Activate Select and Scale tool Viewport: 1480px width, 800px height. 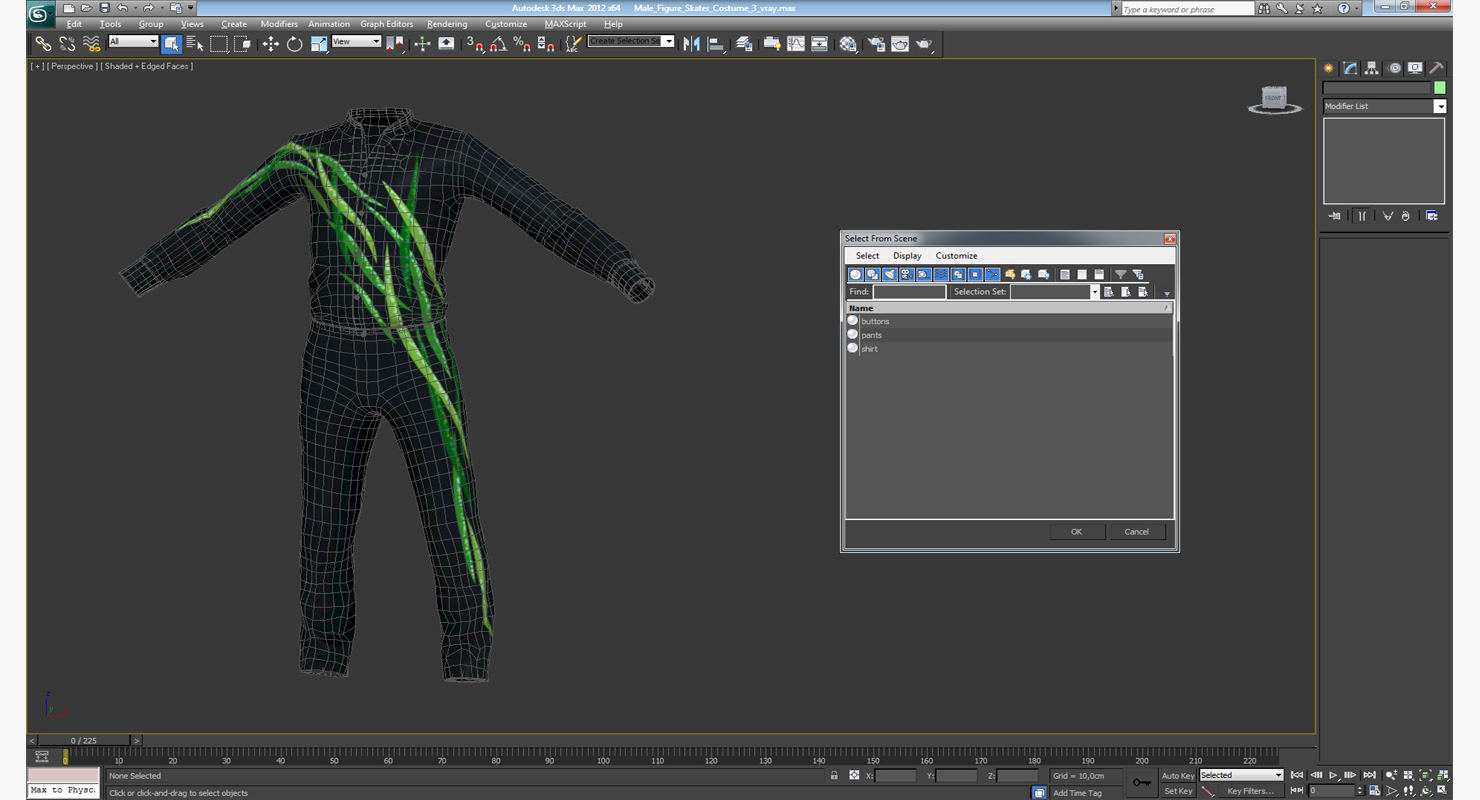tap(319, 44)
